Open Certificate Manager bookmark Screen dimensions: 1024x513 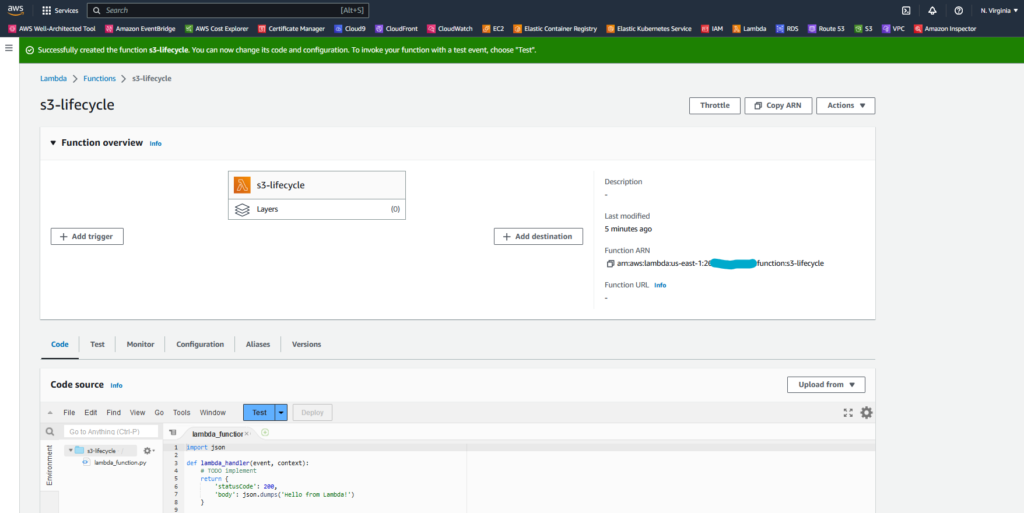tap(291, 29)
